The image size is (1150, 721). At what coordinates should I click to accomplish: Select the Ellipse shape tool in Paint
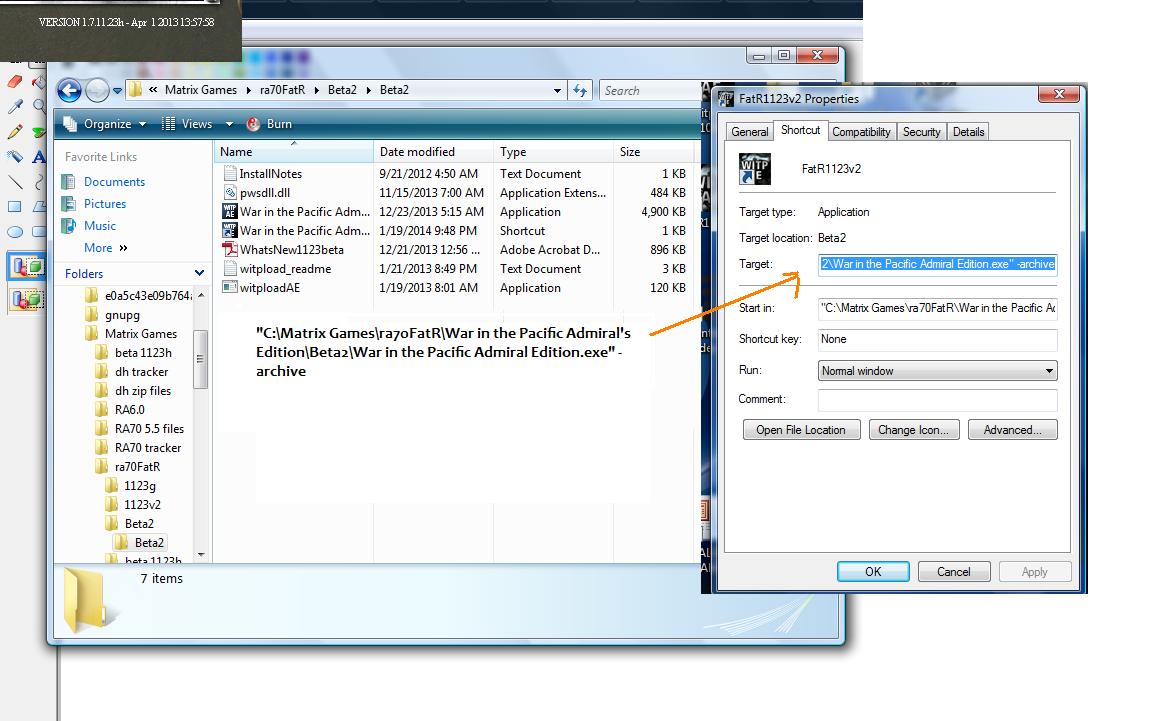(x=14, y=232)
